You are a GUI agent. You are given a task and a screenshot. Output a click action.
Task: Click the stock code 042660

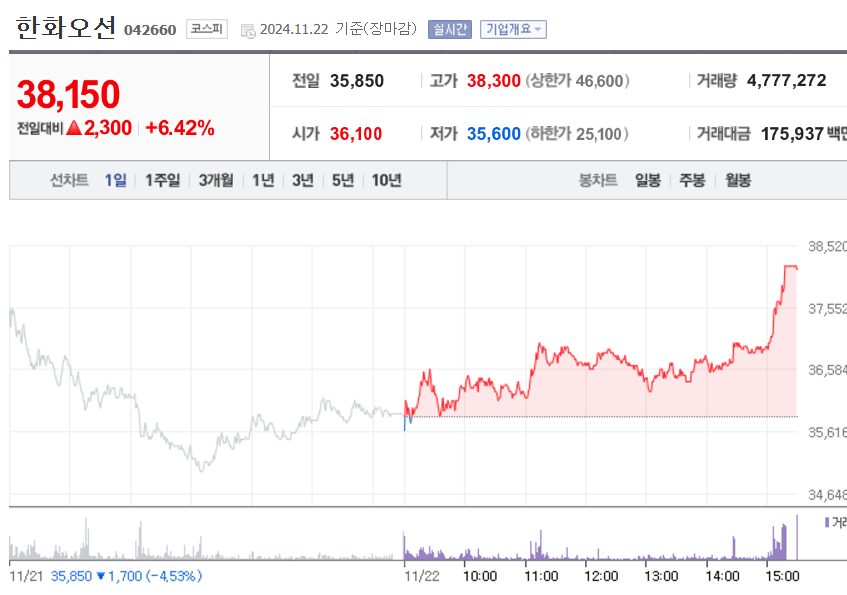[x=150, y=30]
